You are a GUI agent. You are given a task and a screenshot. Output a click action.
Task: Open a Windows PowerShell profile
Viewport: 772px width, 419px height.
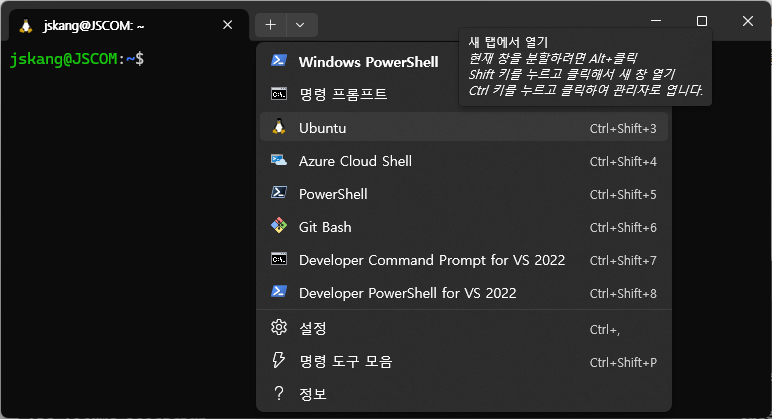(x=464, y=62)
